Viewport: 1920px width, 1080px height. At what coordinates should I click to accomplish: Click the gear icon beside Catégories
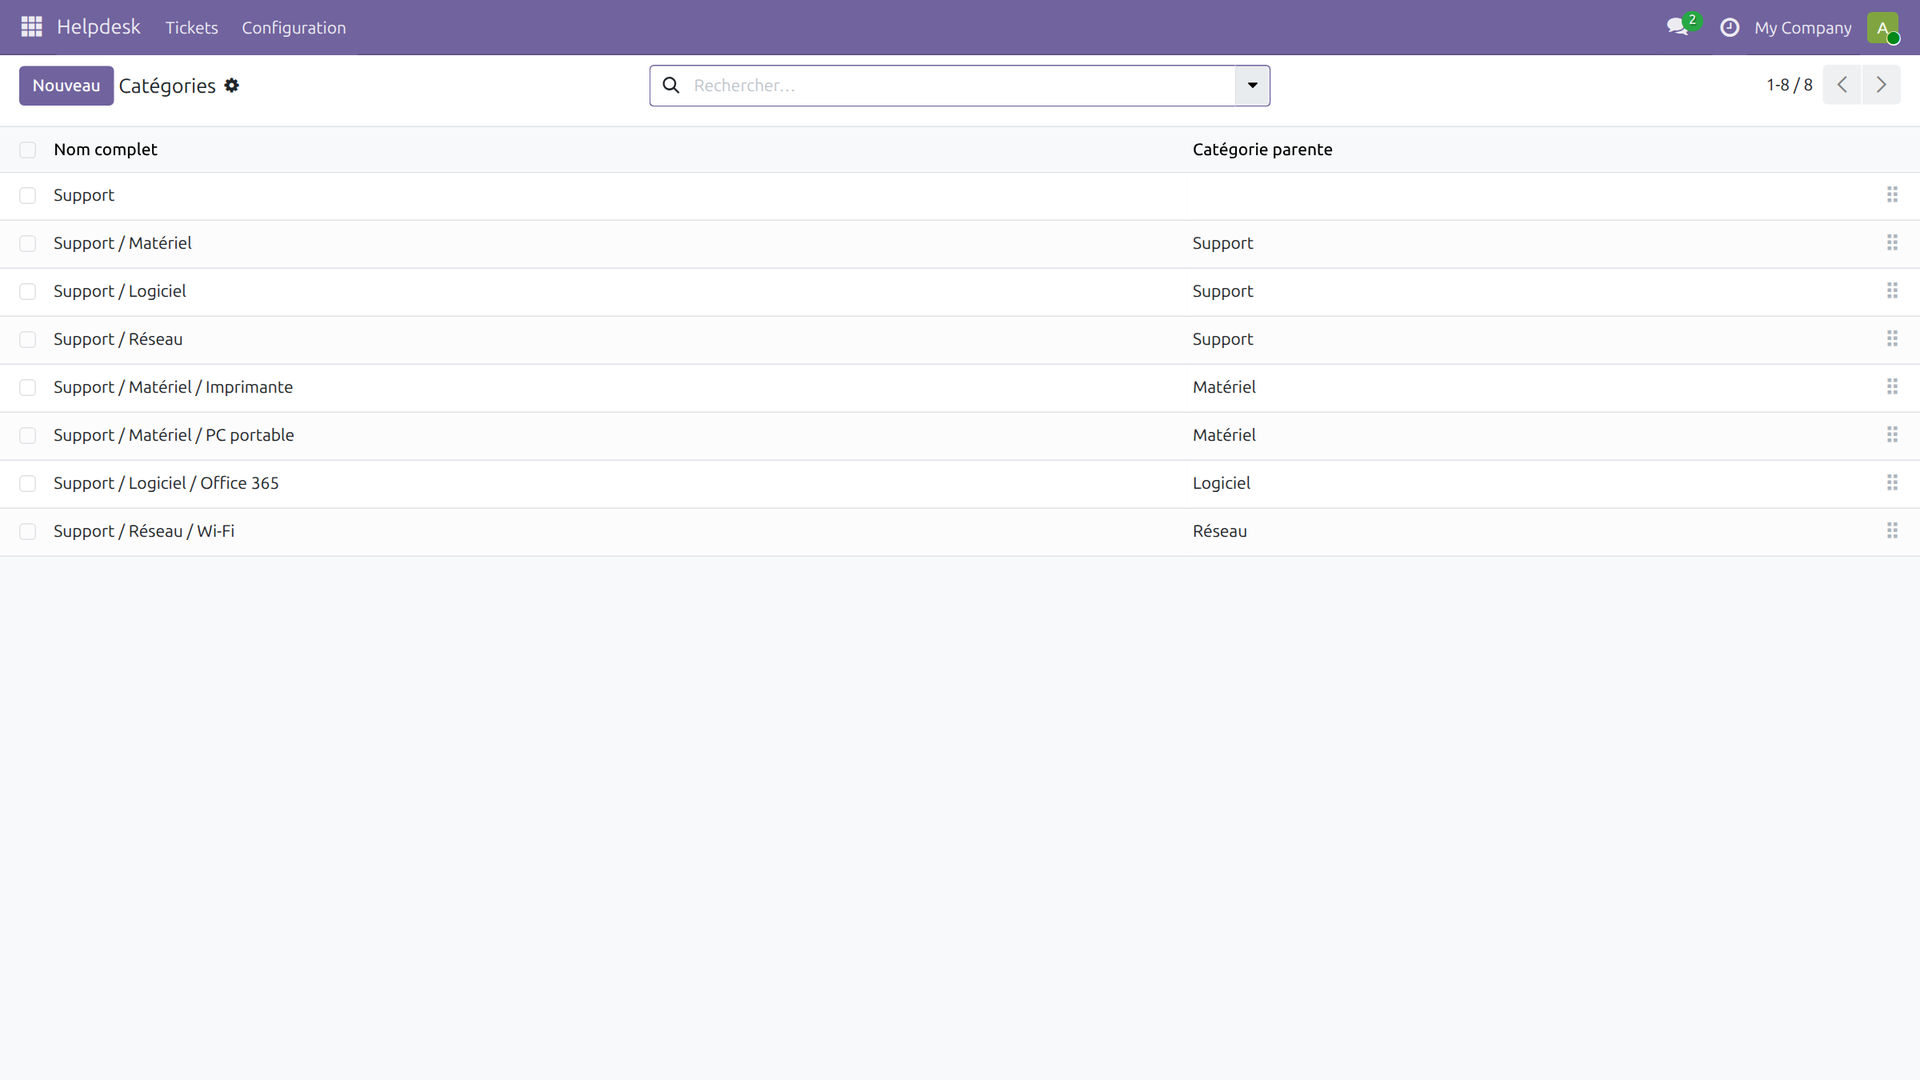point(232,86)
